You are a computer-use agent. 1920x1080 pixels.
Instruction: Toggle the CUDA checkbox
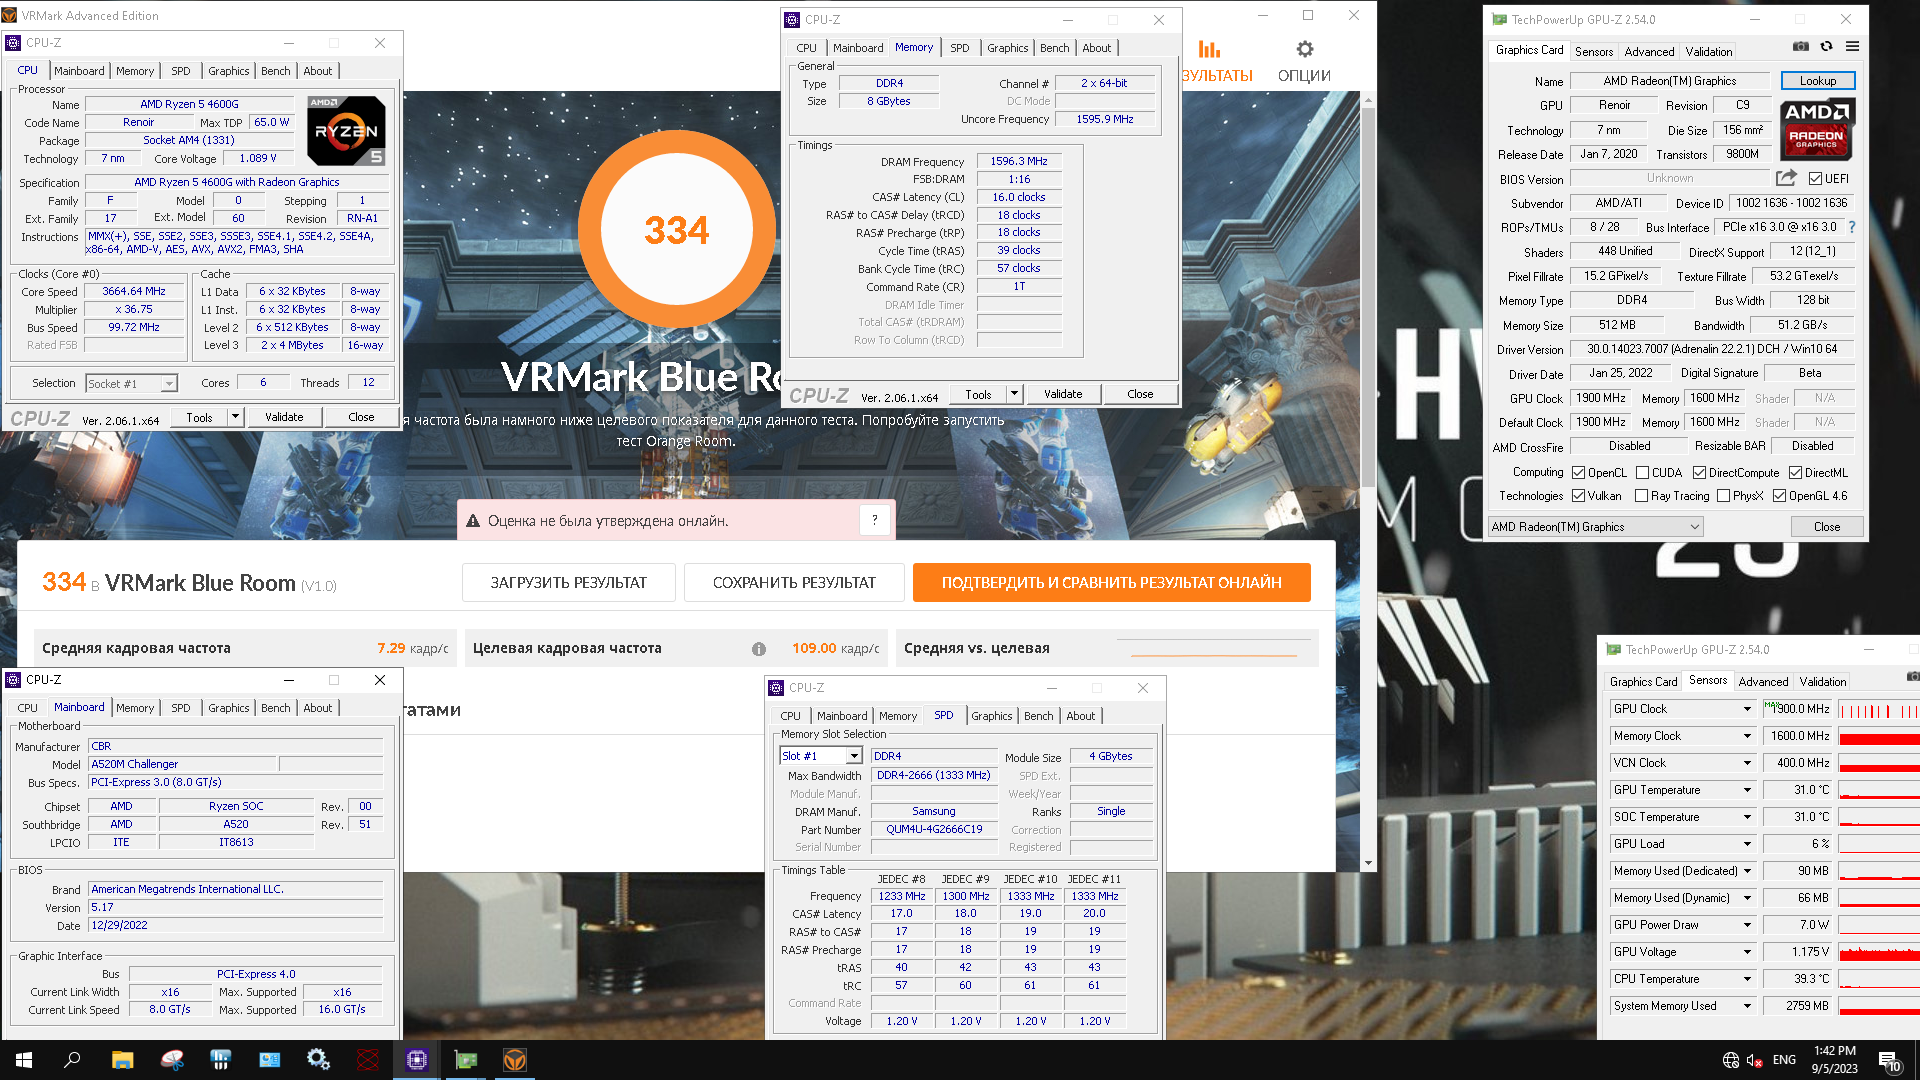click(x=1642, y=473)
